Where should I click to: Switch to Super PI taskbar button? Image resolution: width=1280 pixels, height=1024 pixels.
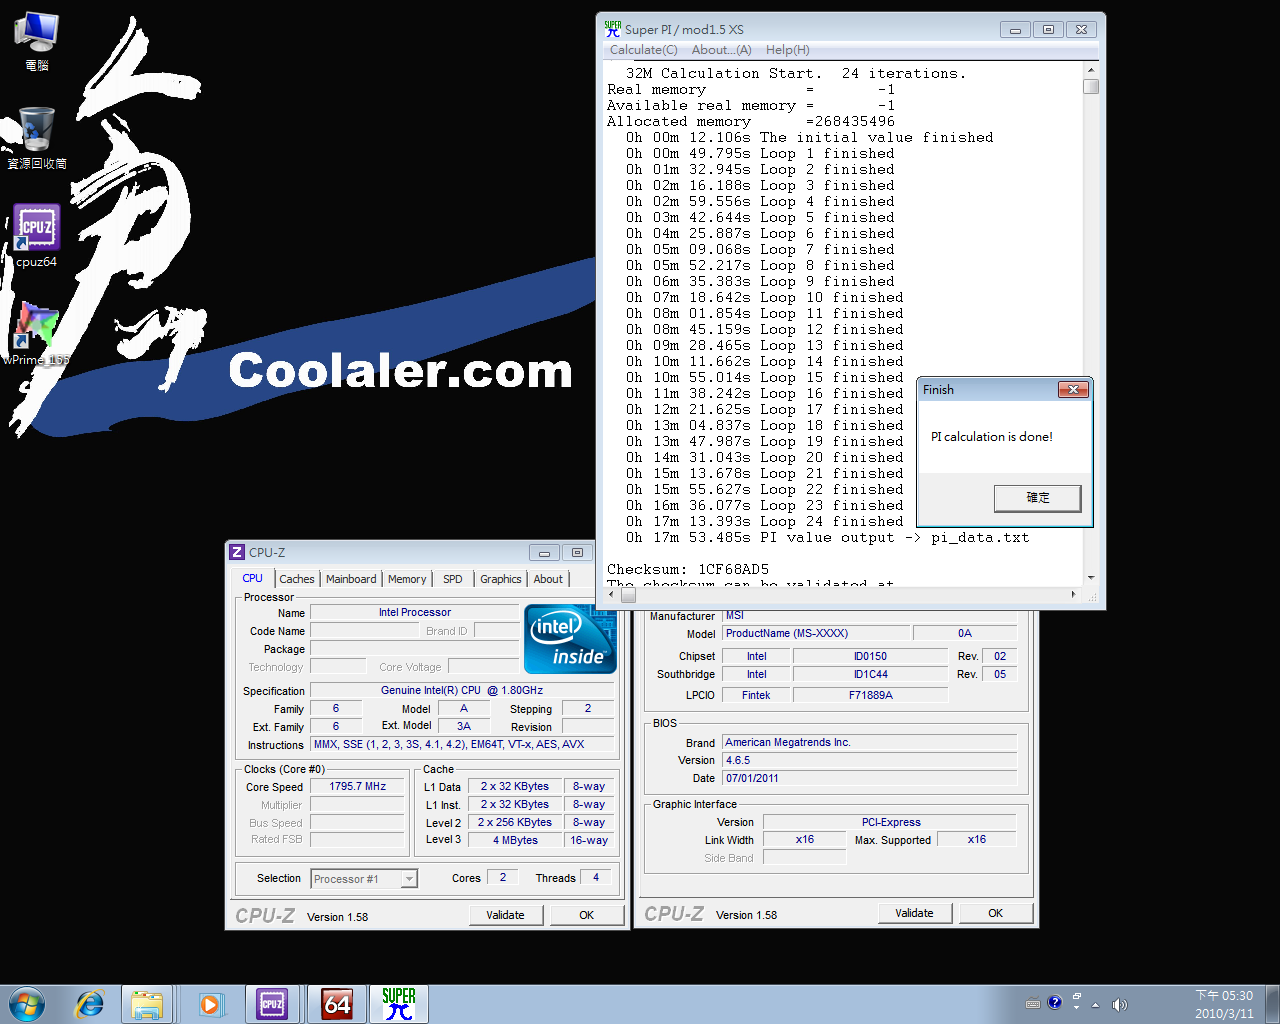pos(399,1004)
